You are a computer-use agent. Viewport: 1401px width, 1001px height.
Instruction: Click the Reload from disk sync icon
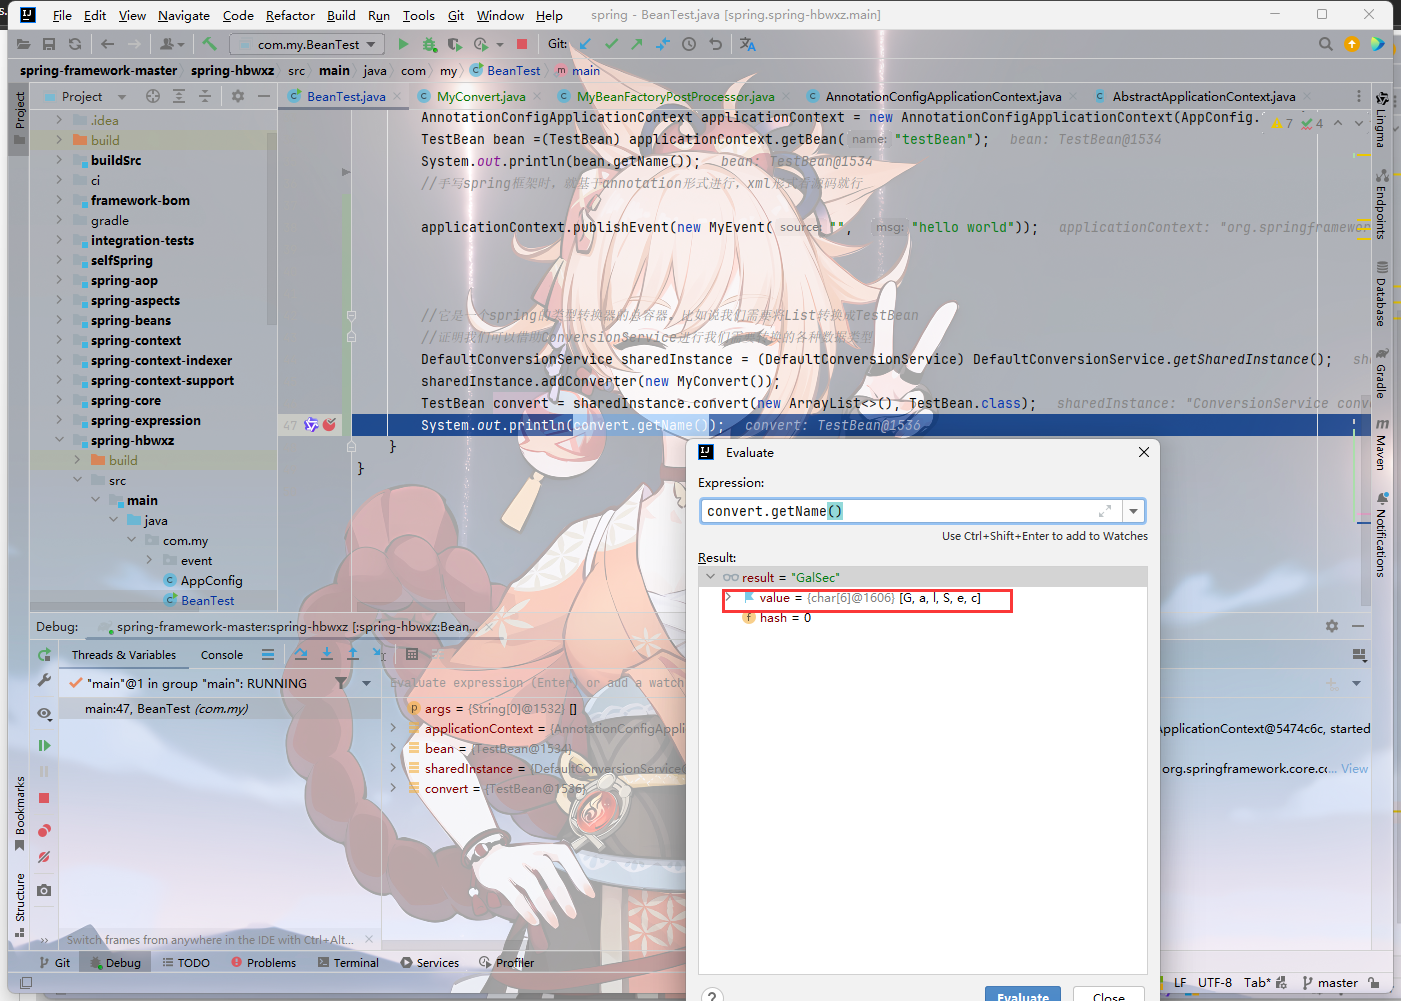click(x=75, y=44)
